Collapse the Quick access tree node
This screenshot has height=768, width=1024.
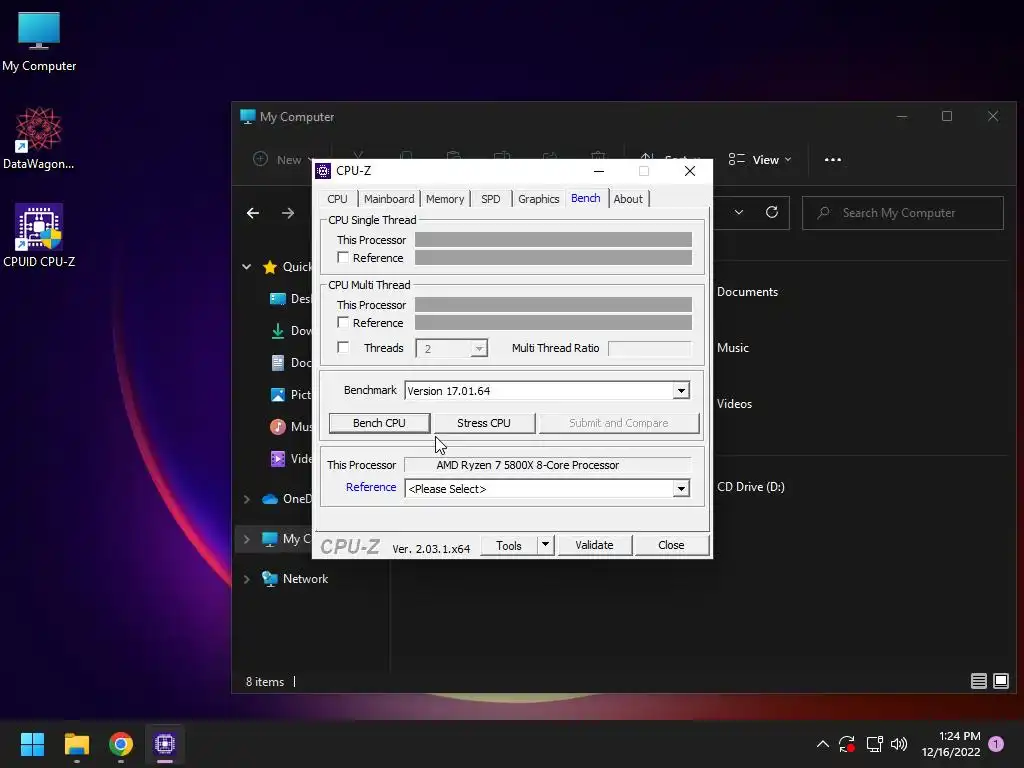[246, 266]
